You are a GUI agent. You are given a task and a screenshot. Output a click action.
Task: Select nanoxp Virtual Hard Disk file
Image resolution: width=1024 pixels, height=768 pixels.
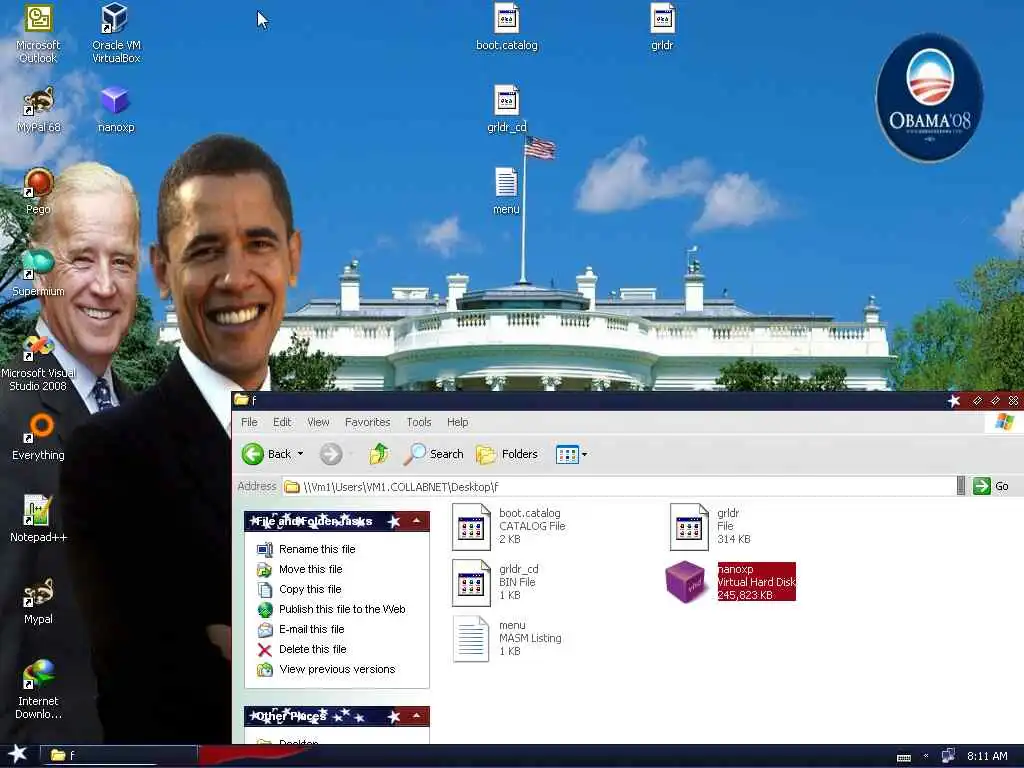[730, 582]
